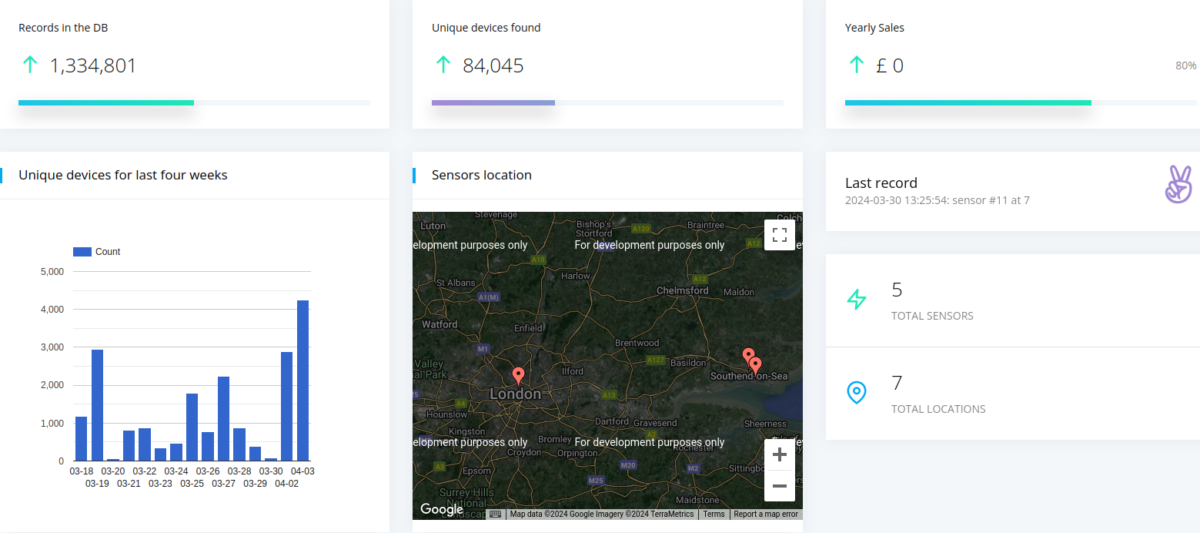Click the location pin Total Locations icon
The image size is (1200, 533).
[x=856, y=392]
